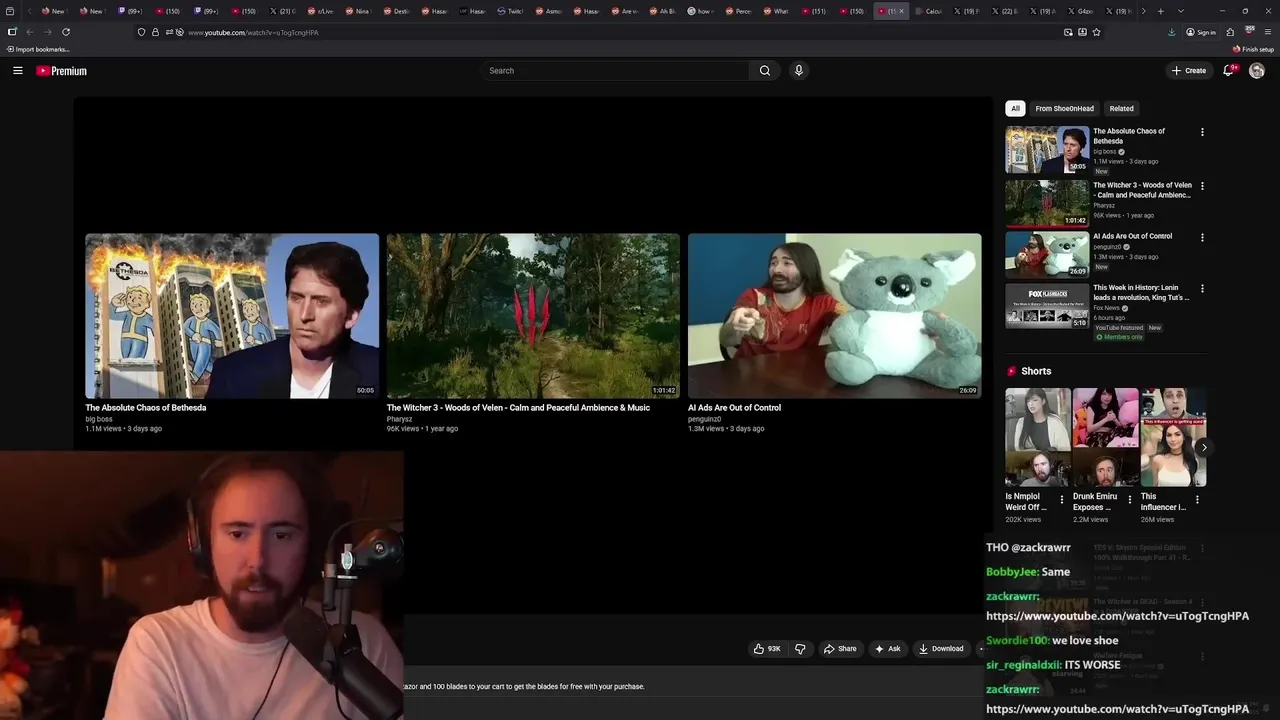The width and height of the screenshot is (1280, 720).
Task: Close the active YouTube browser tab
Action: (901, 11)
